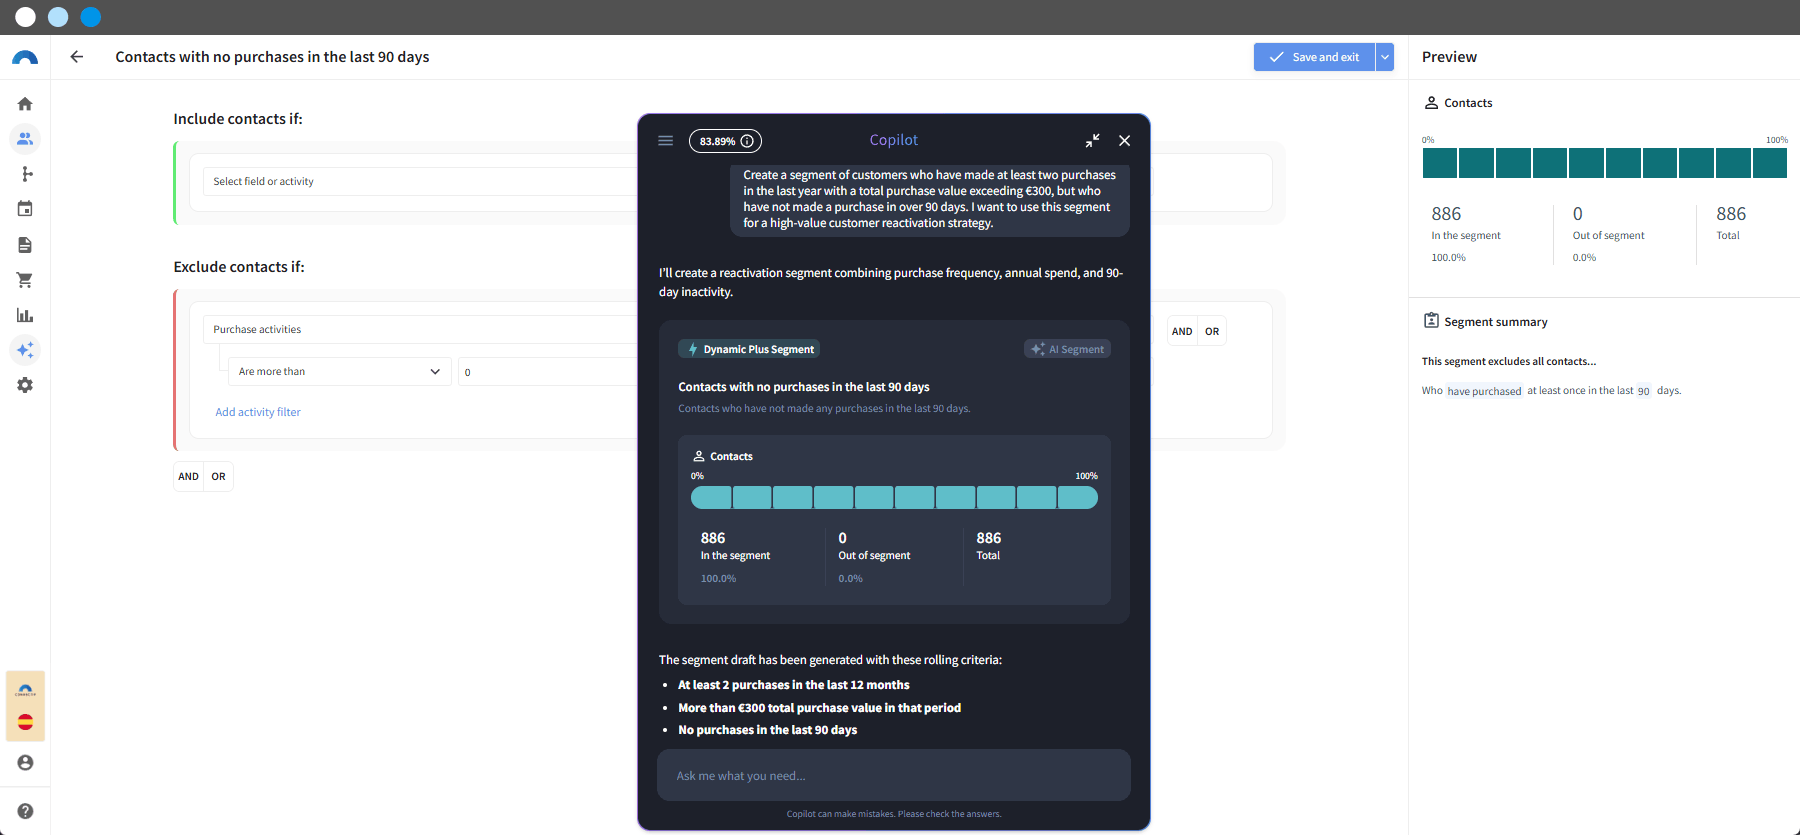This screenshot has height=835, width=1800.
Task: Click the 83.89% badge in the Copilot header
Action: click(x=725, y=141)
